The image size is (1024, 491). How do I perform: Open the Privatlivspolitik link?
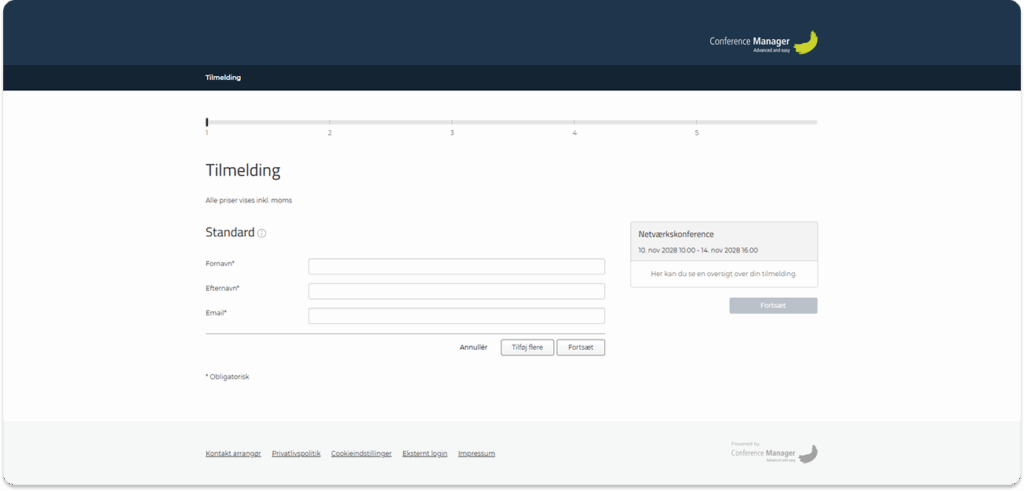tap(296, 453)
